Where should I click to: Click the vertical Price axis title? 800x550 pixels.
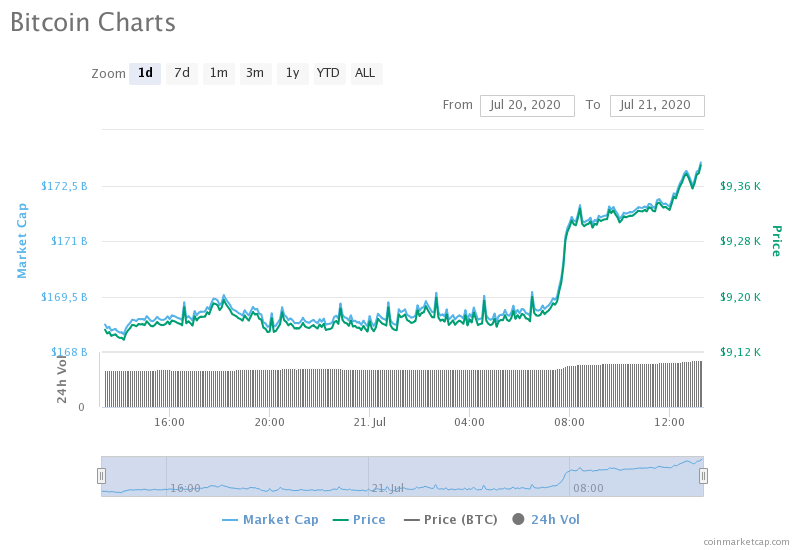(x=776, y=241)
